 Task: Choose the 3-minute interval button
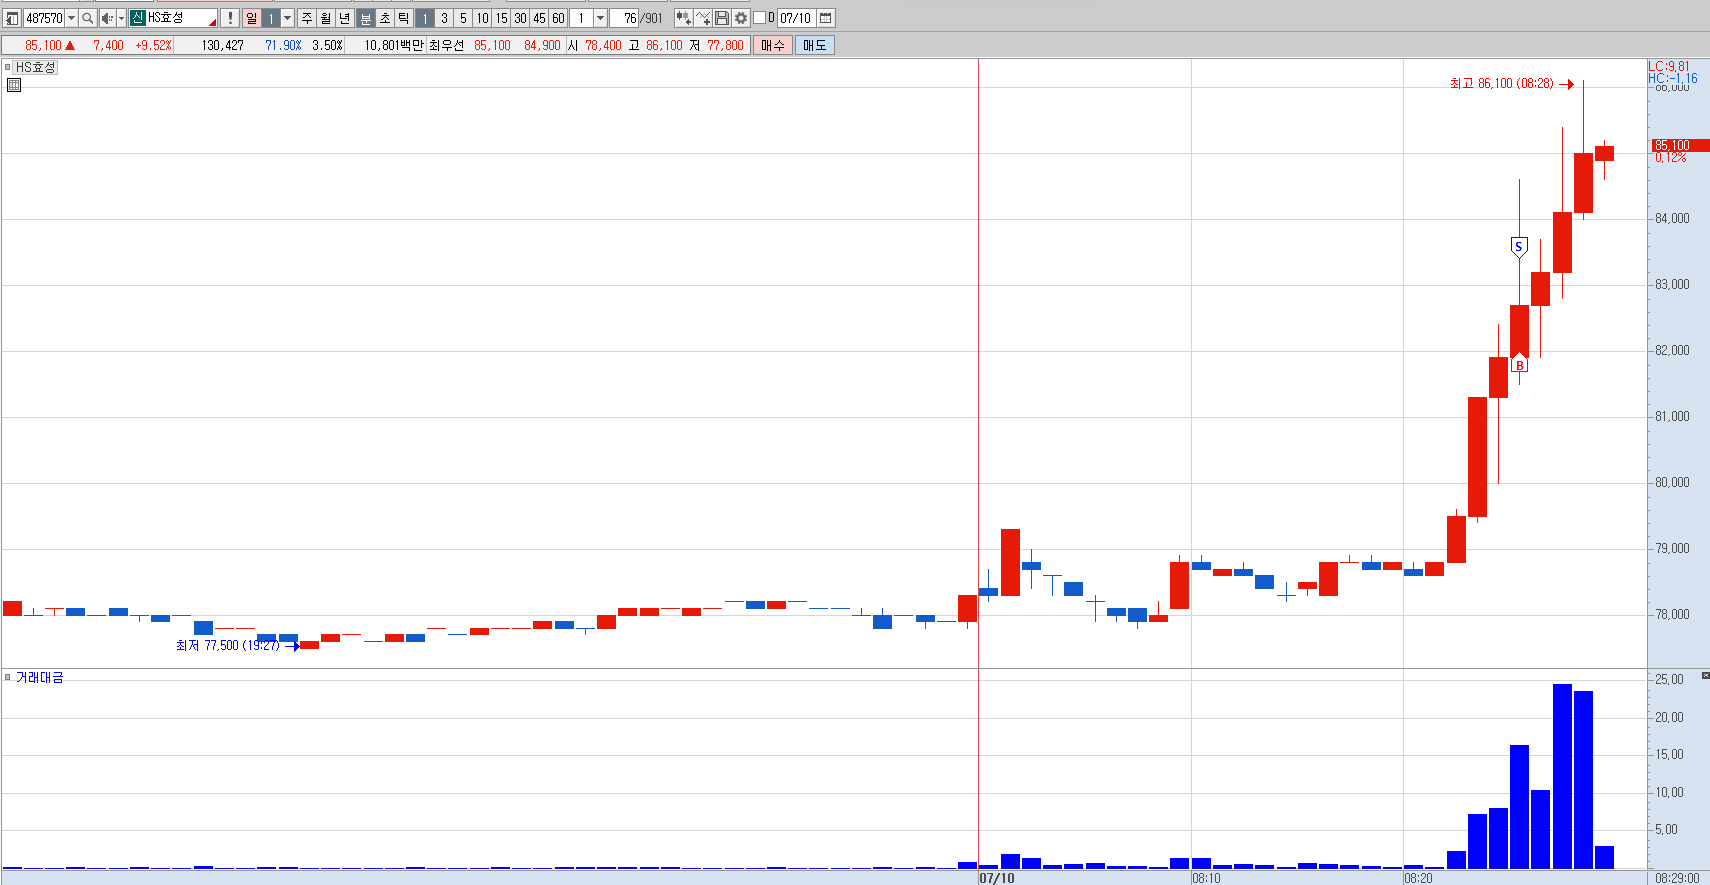[444, 18]
